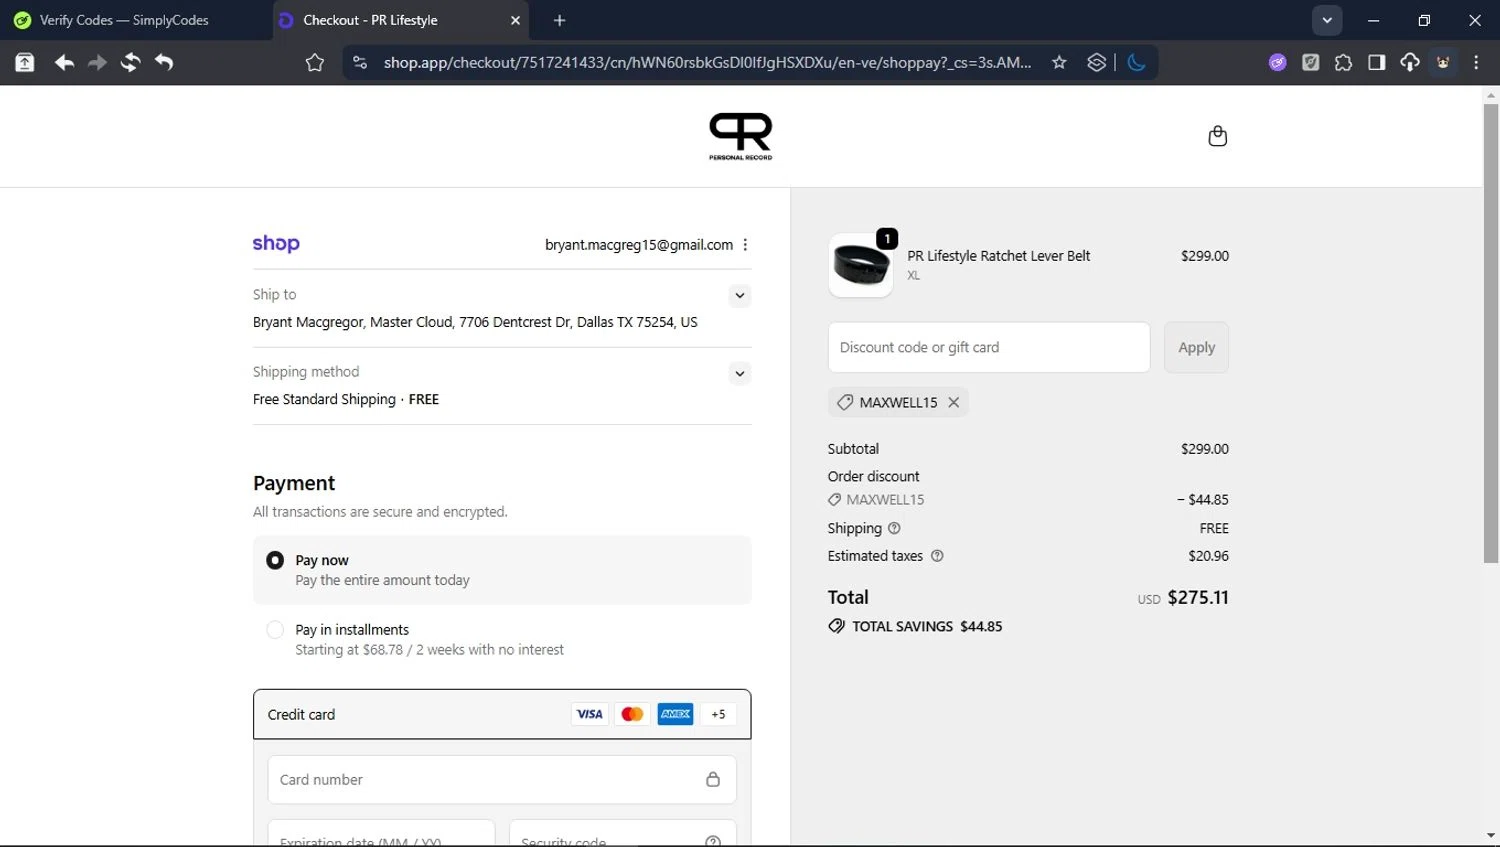
Task: Expand the Shipping method section
Action: pos(739,373)
